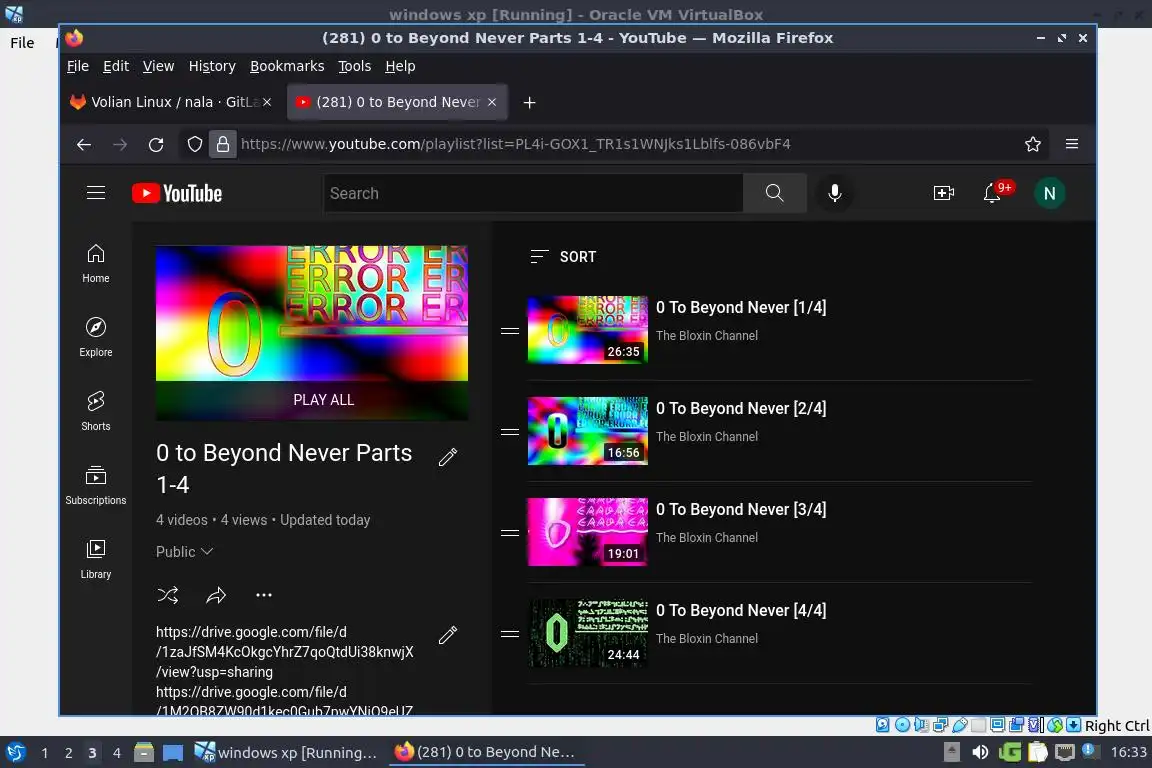Click the taskbar clock showing 16:33
1152x768 pixels.
click(x=1128, y=752)
